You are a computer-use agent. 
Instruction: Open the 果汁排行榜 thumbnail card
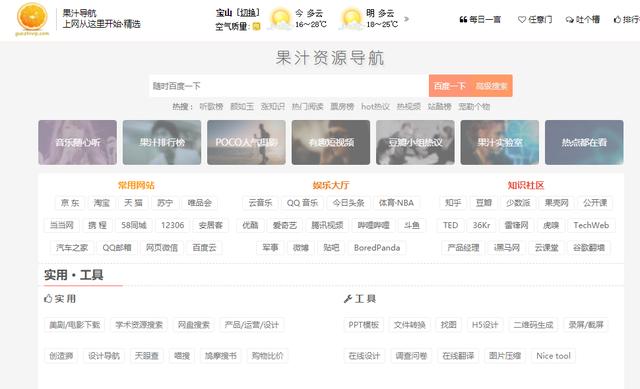tap(162, 142)
